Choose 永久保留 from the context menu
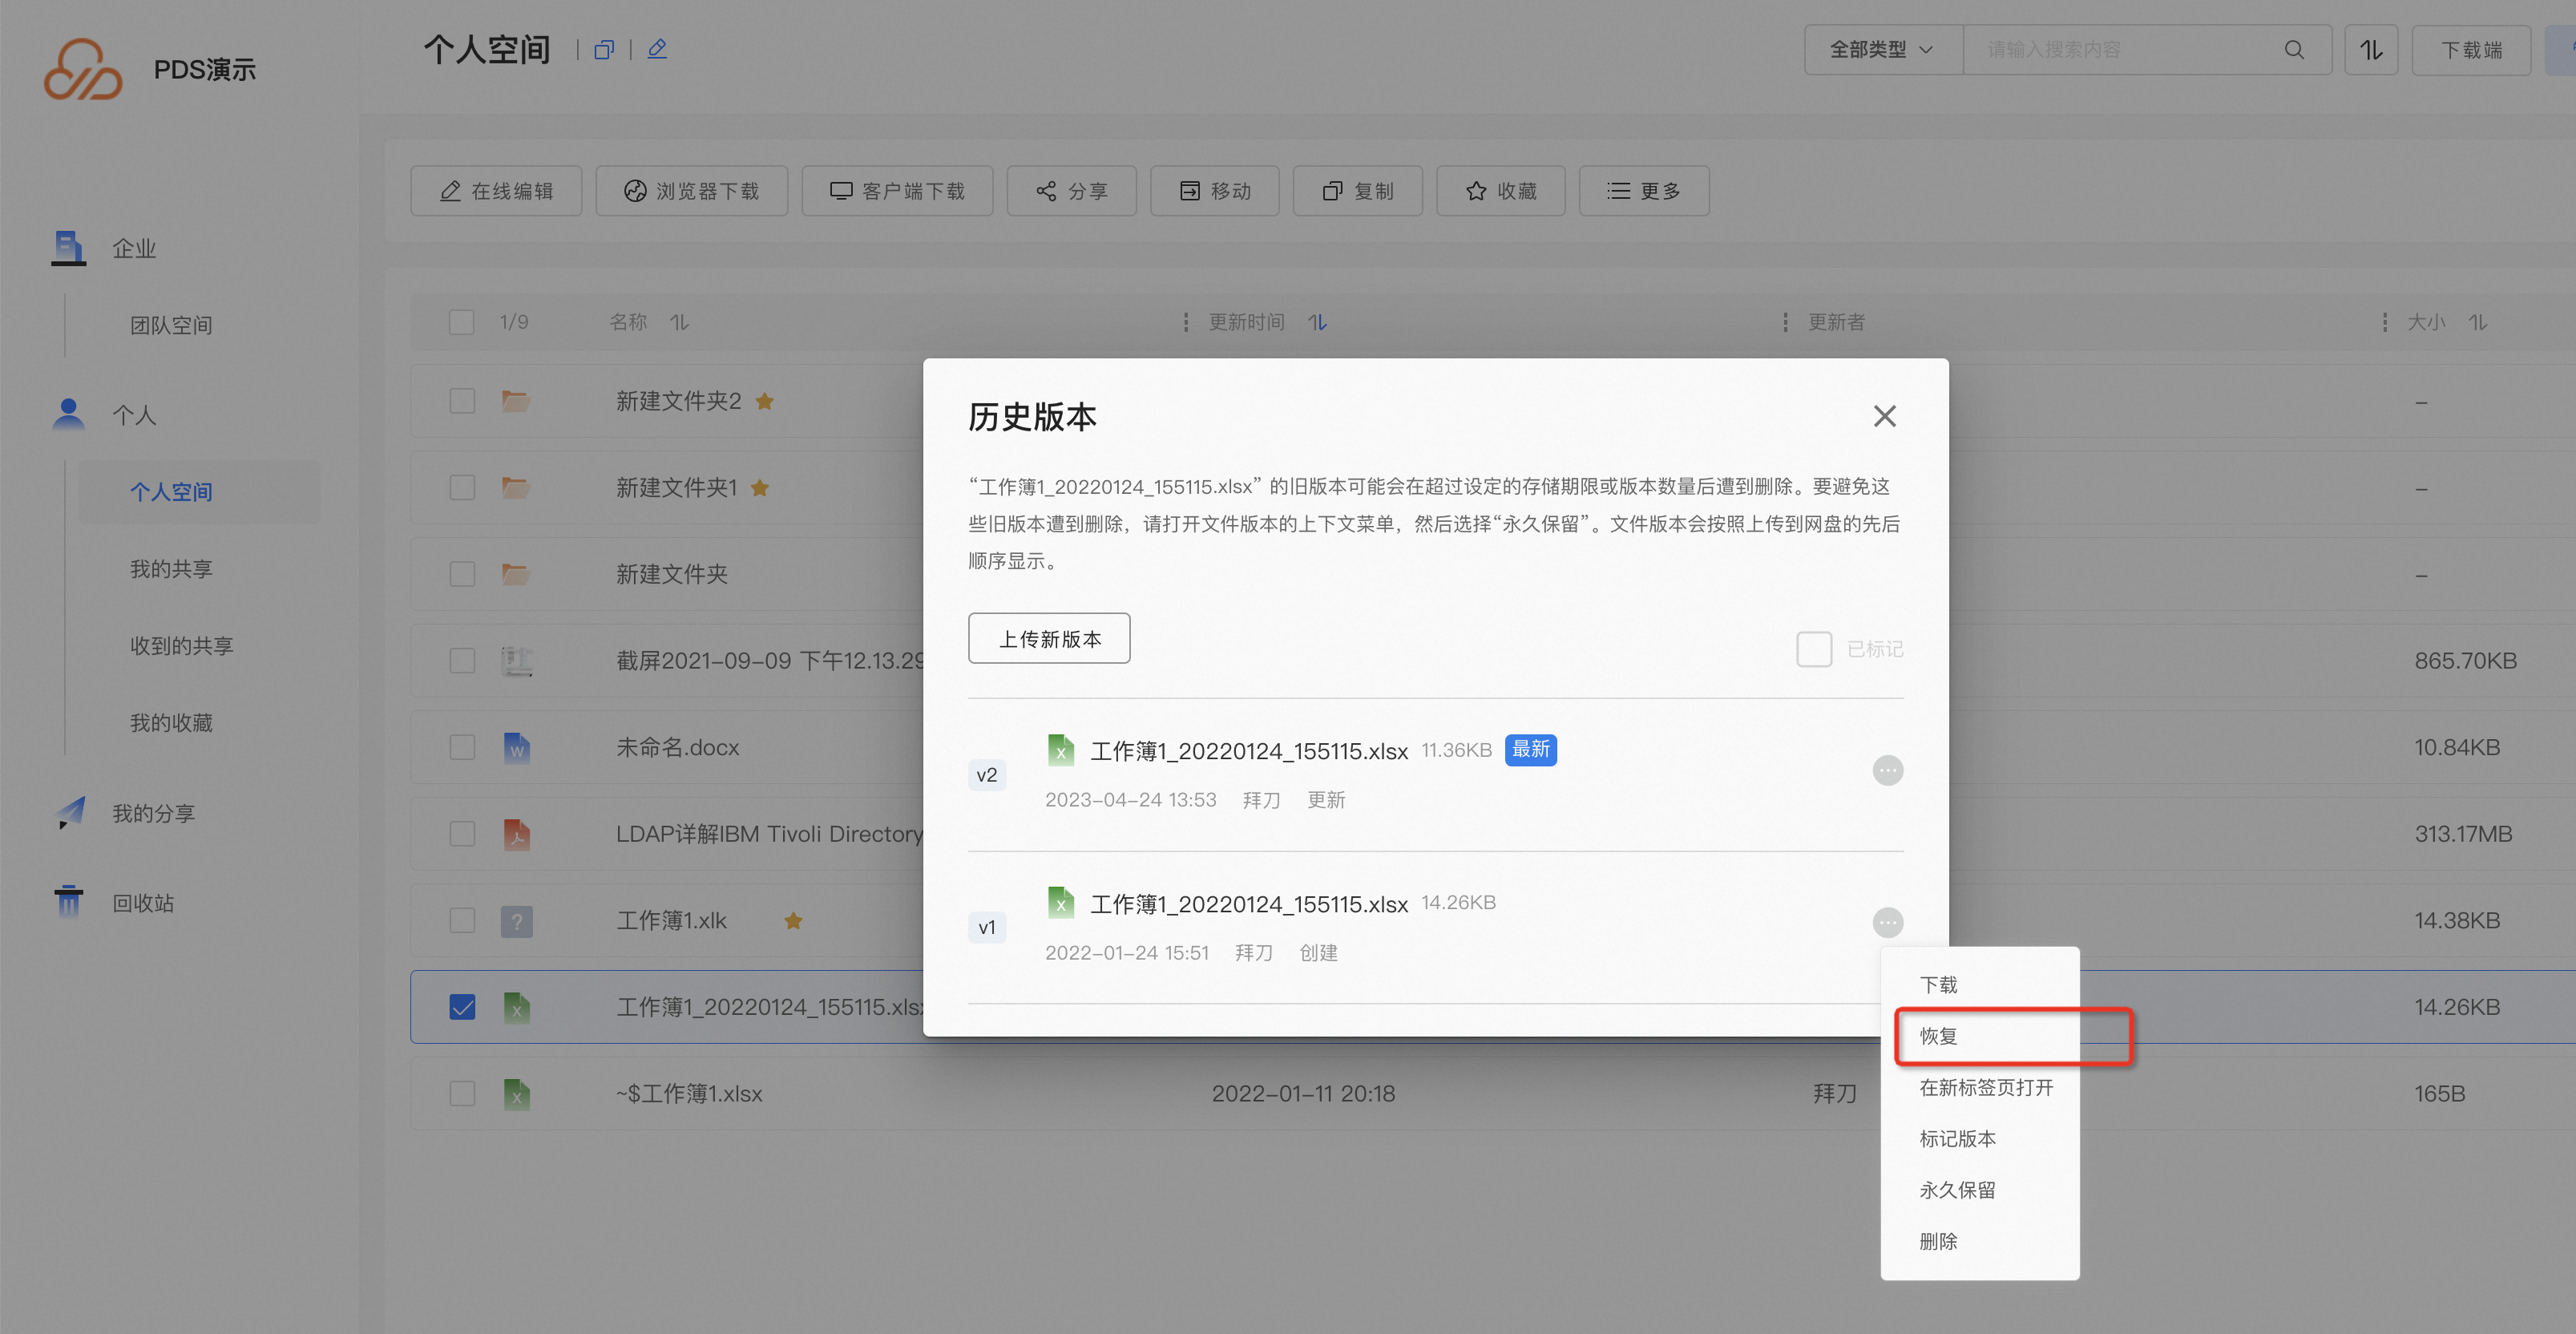The image size is (2576, 1334). click(1957, 1190)
